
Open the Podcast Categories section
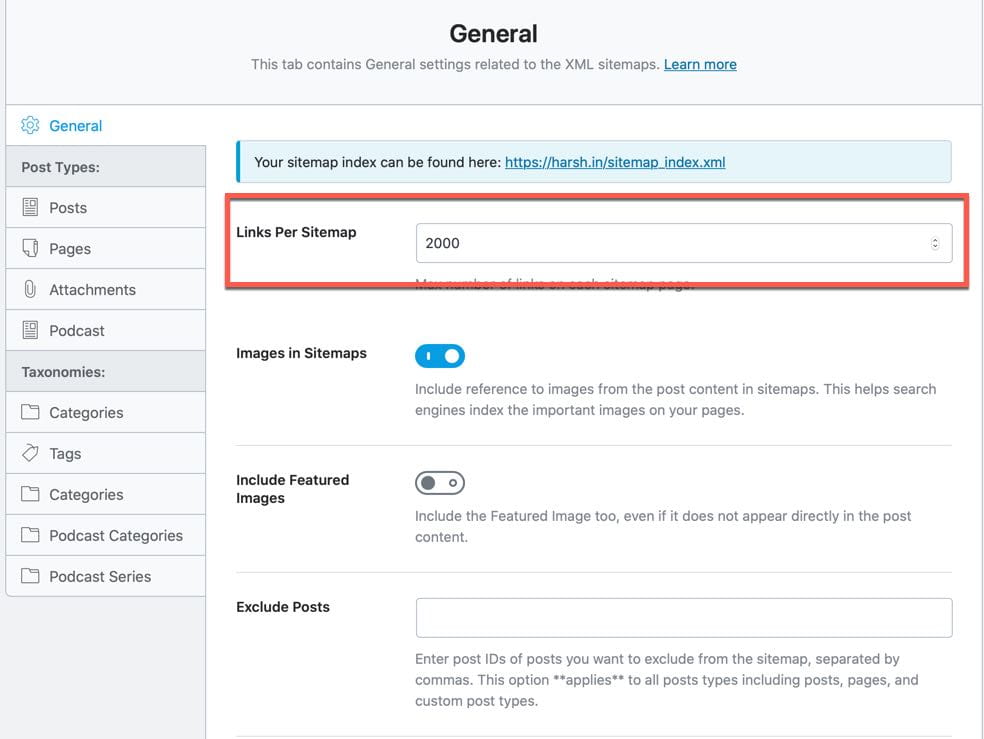pos(116,535)
